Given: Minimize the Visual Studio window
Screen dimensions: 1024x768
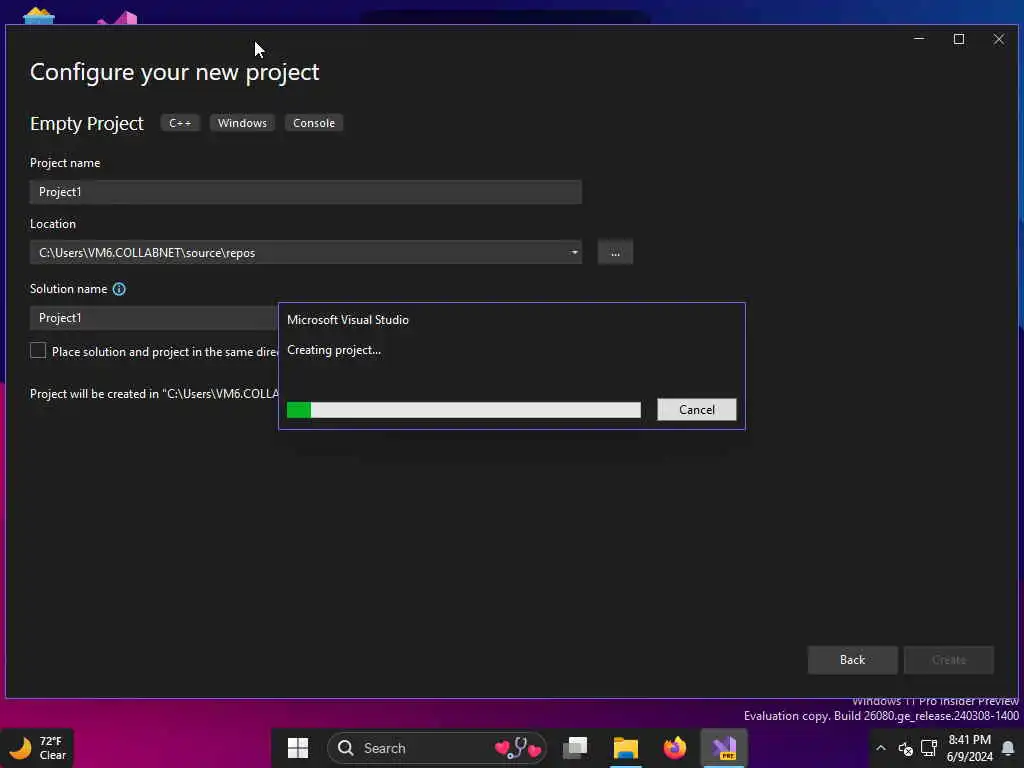Looking at the screenshot, I should pos(919,39).
